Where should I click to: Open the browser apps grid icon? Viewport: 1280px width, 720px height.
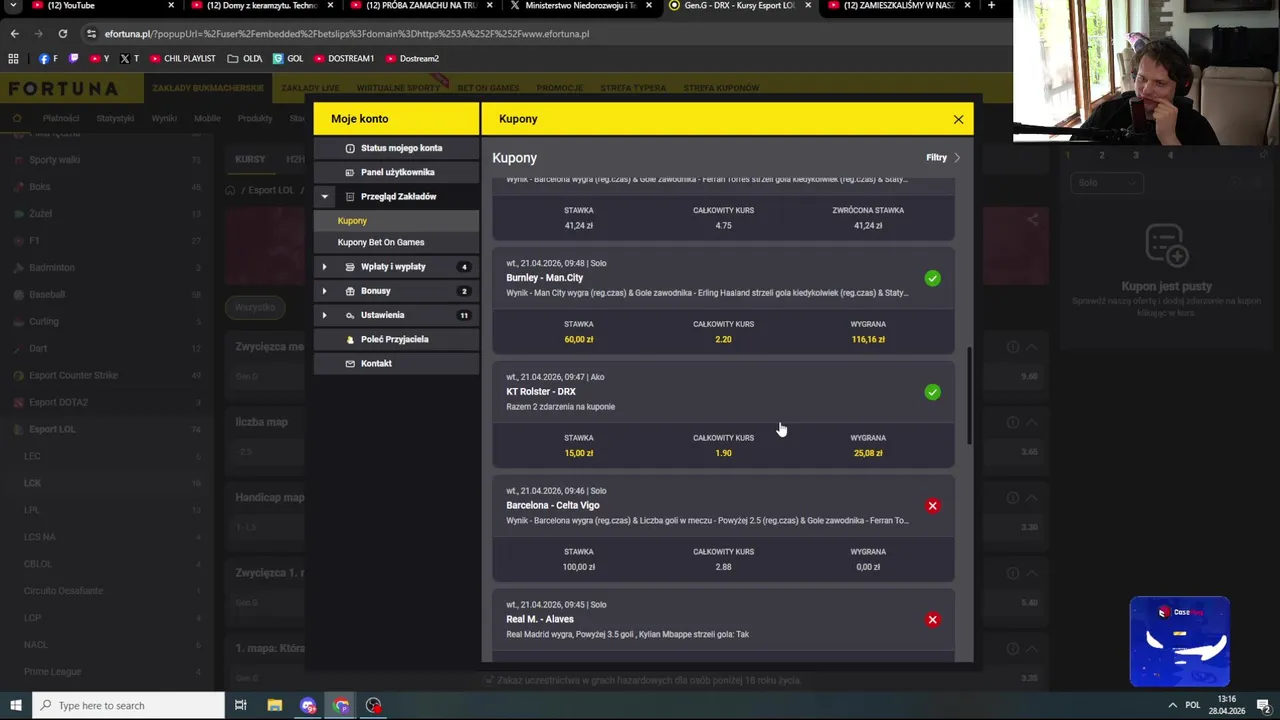click(x=13, y=58)
